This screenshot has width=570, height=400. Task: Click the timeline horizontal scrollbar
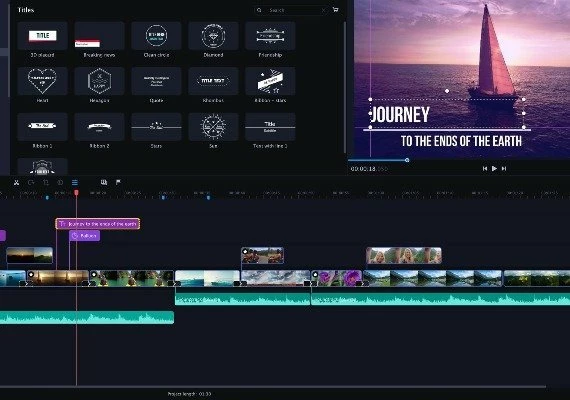click(273, 387)
